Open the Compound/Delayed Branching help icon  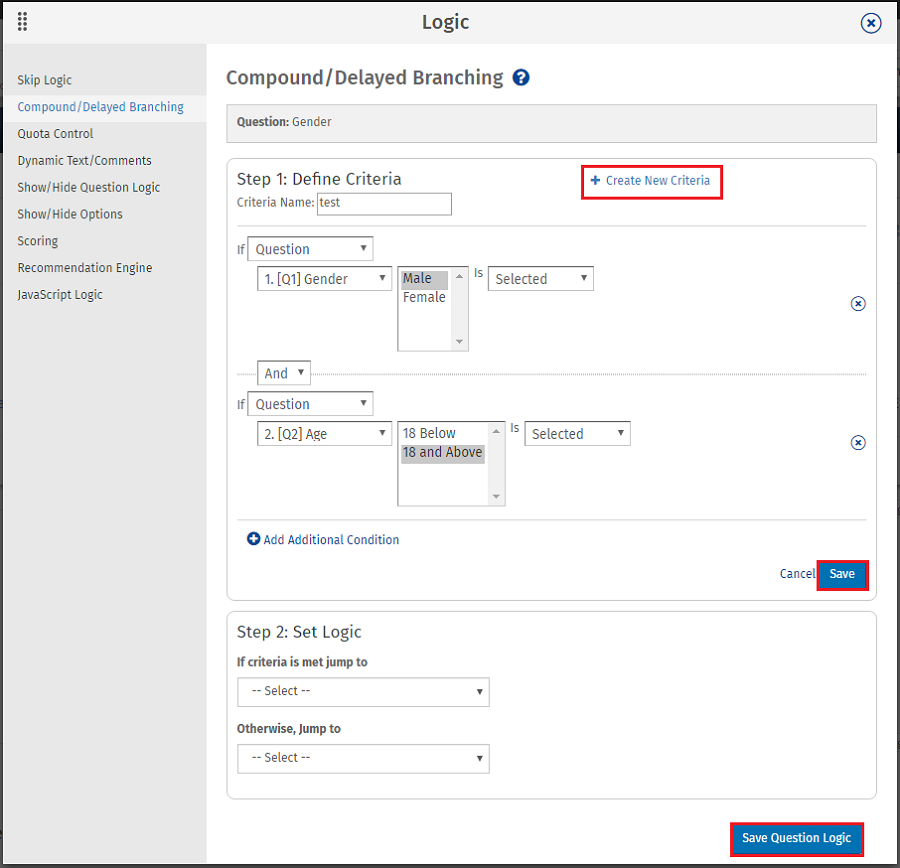click(521, 77)
